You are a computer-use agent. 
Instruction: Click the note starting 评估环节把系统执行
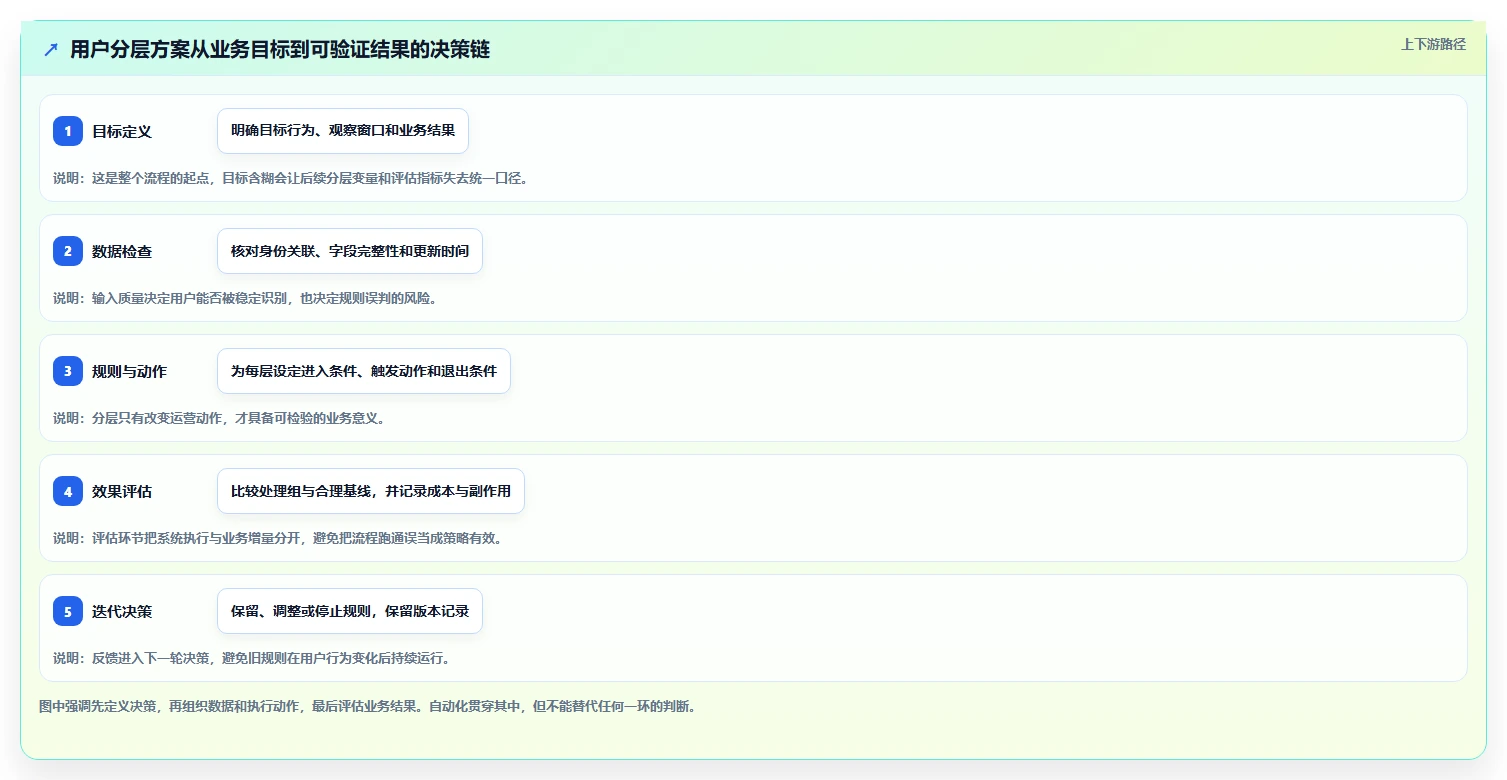[278, 538]
